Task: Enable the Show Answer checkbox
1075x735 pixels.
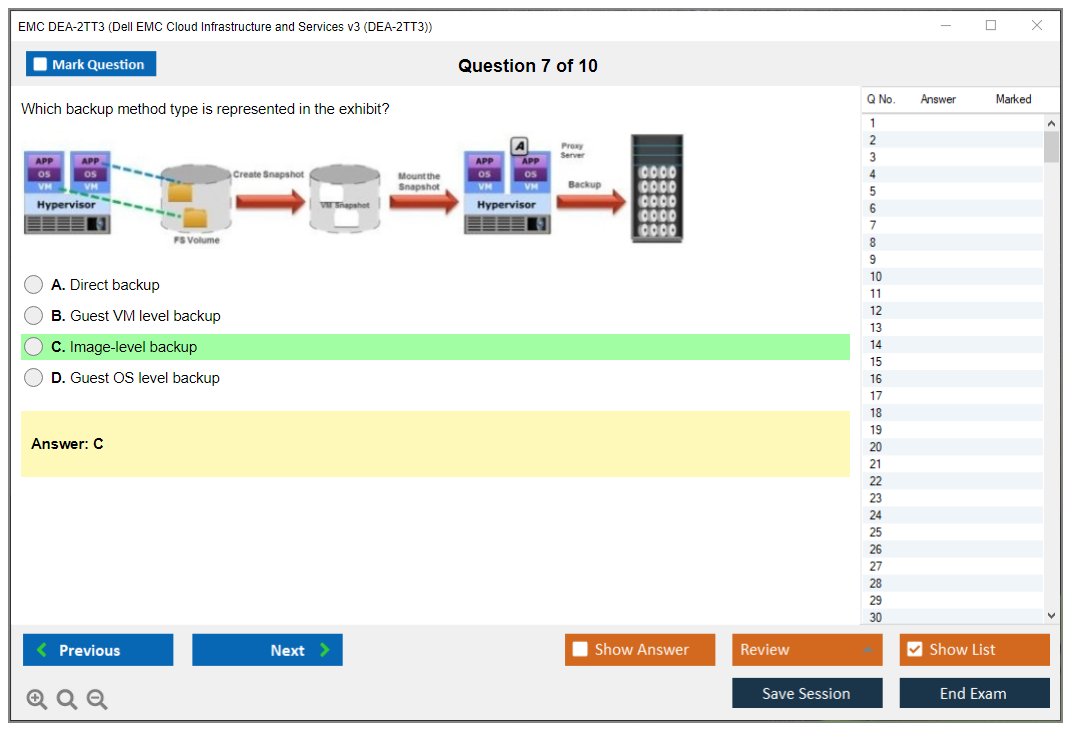Action: 580,650
